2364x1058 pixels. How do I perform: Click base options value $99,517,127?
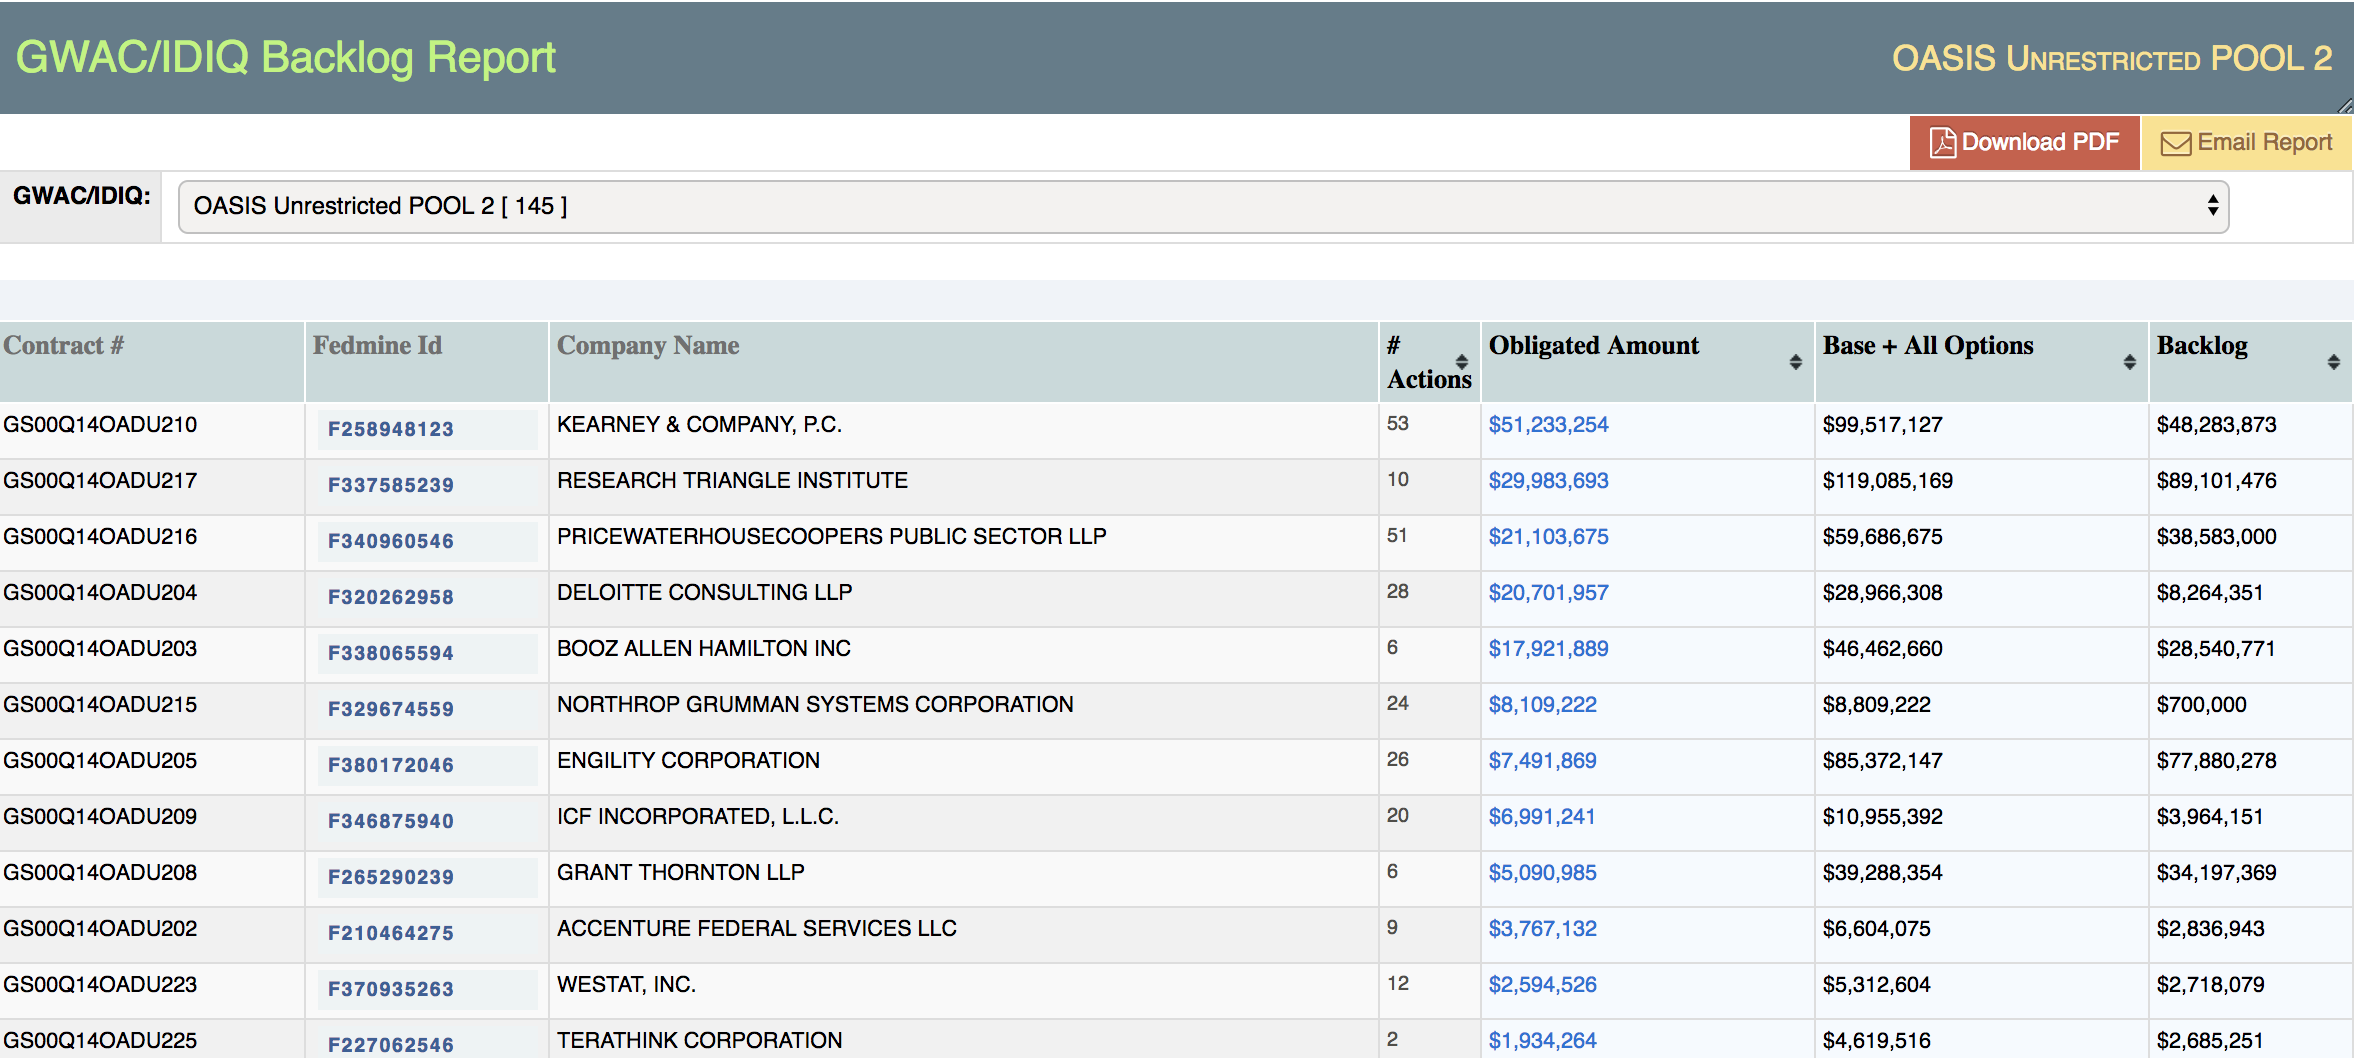[1882, 425]
